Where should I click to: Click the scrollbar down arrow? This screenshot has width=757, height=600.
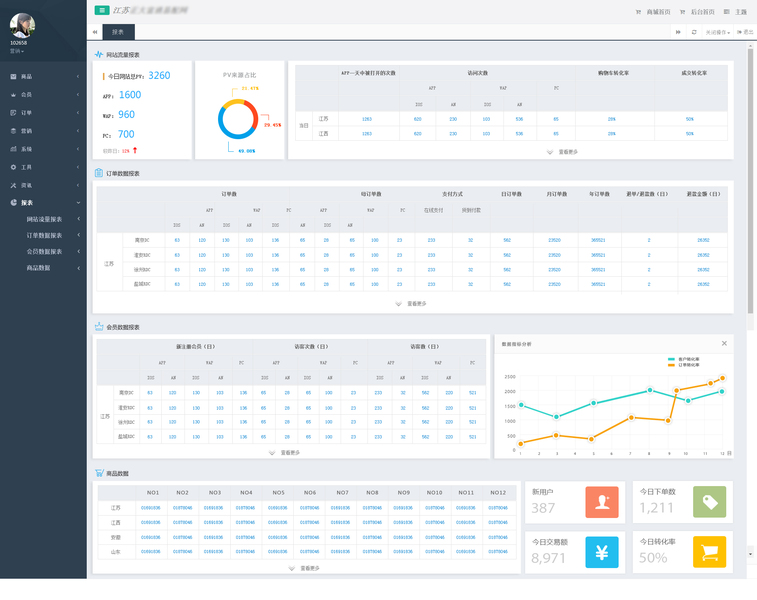(750, 554)
